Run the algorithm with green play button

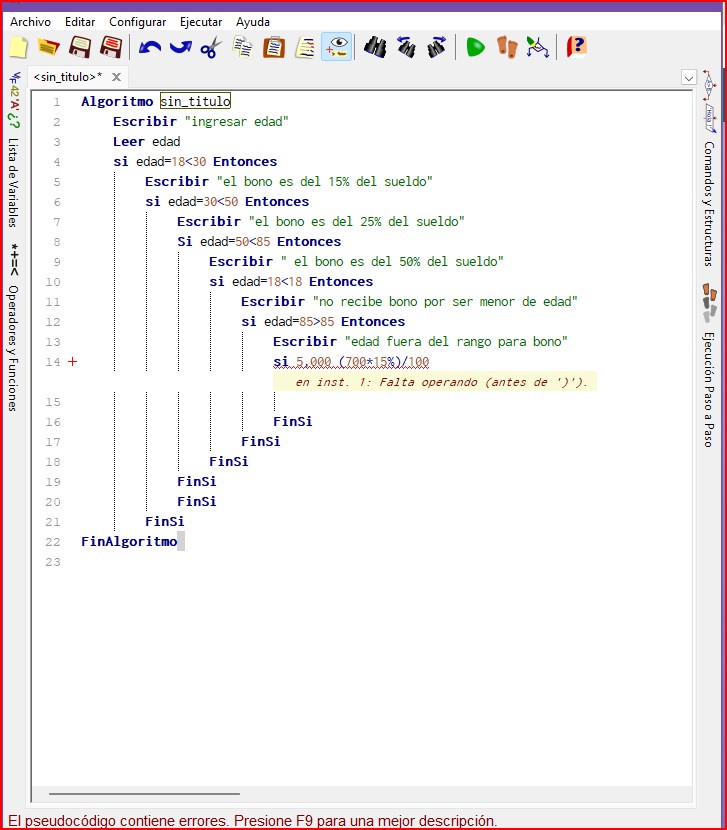(475, 47)
